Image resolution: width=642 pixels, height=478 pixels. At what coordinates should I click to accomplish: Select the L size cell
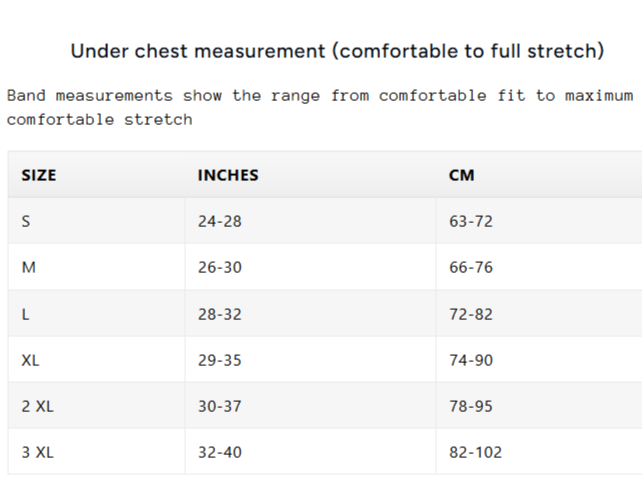(26, 314)
